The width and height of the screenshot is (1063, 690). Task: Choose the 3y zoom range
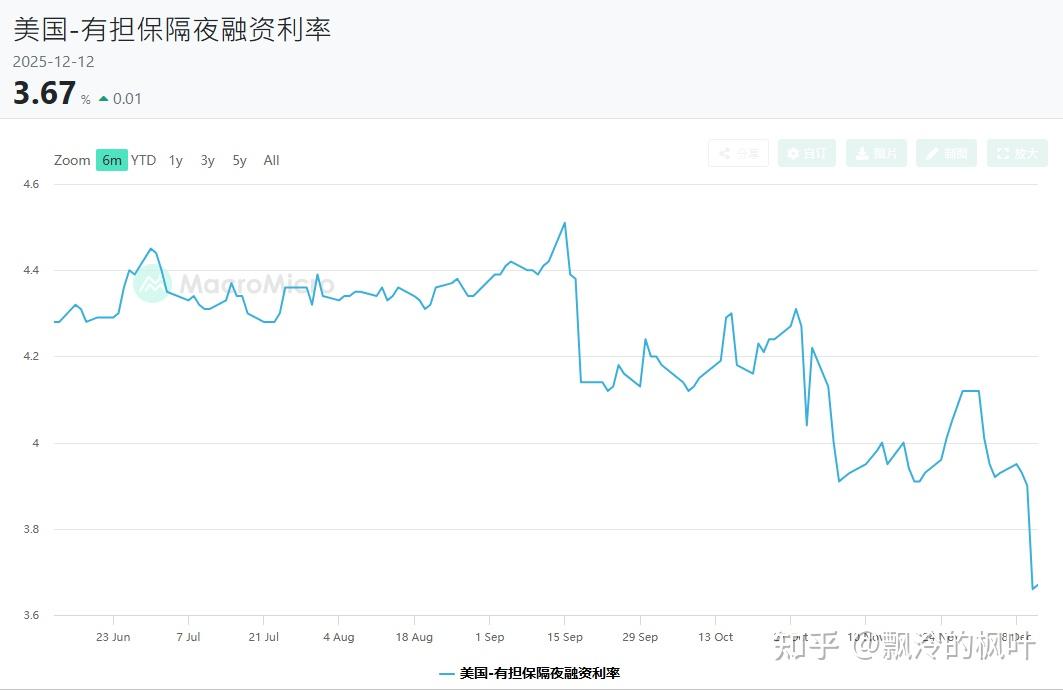(207, 160)
